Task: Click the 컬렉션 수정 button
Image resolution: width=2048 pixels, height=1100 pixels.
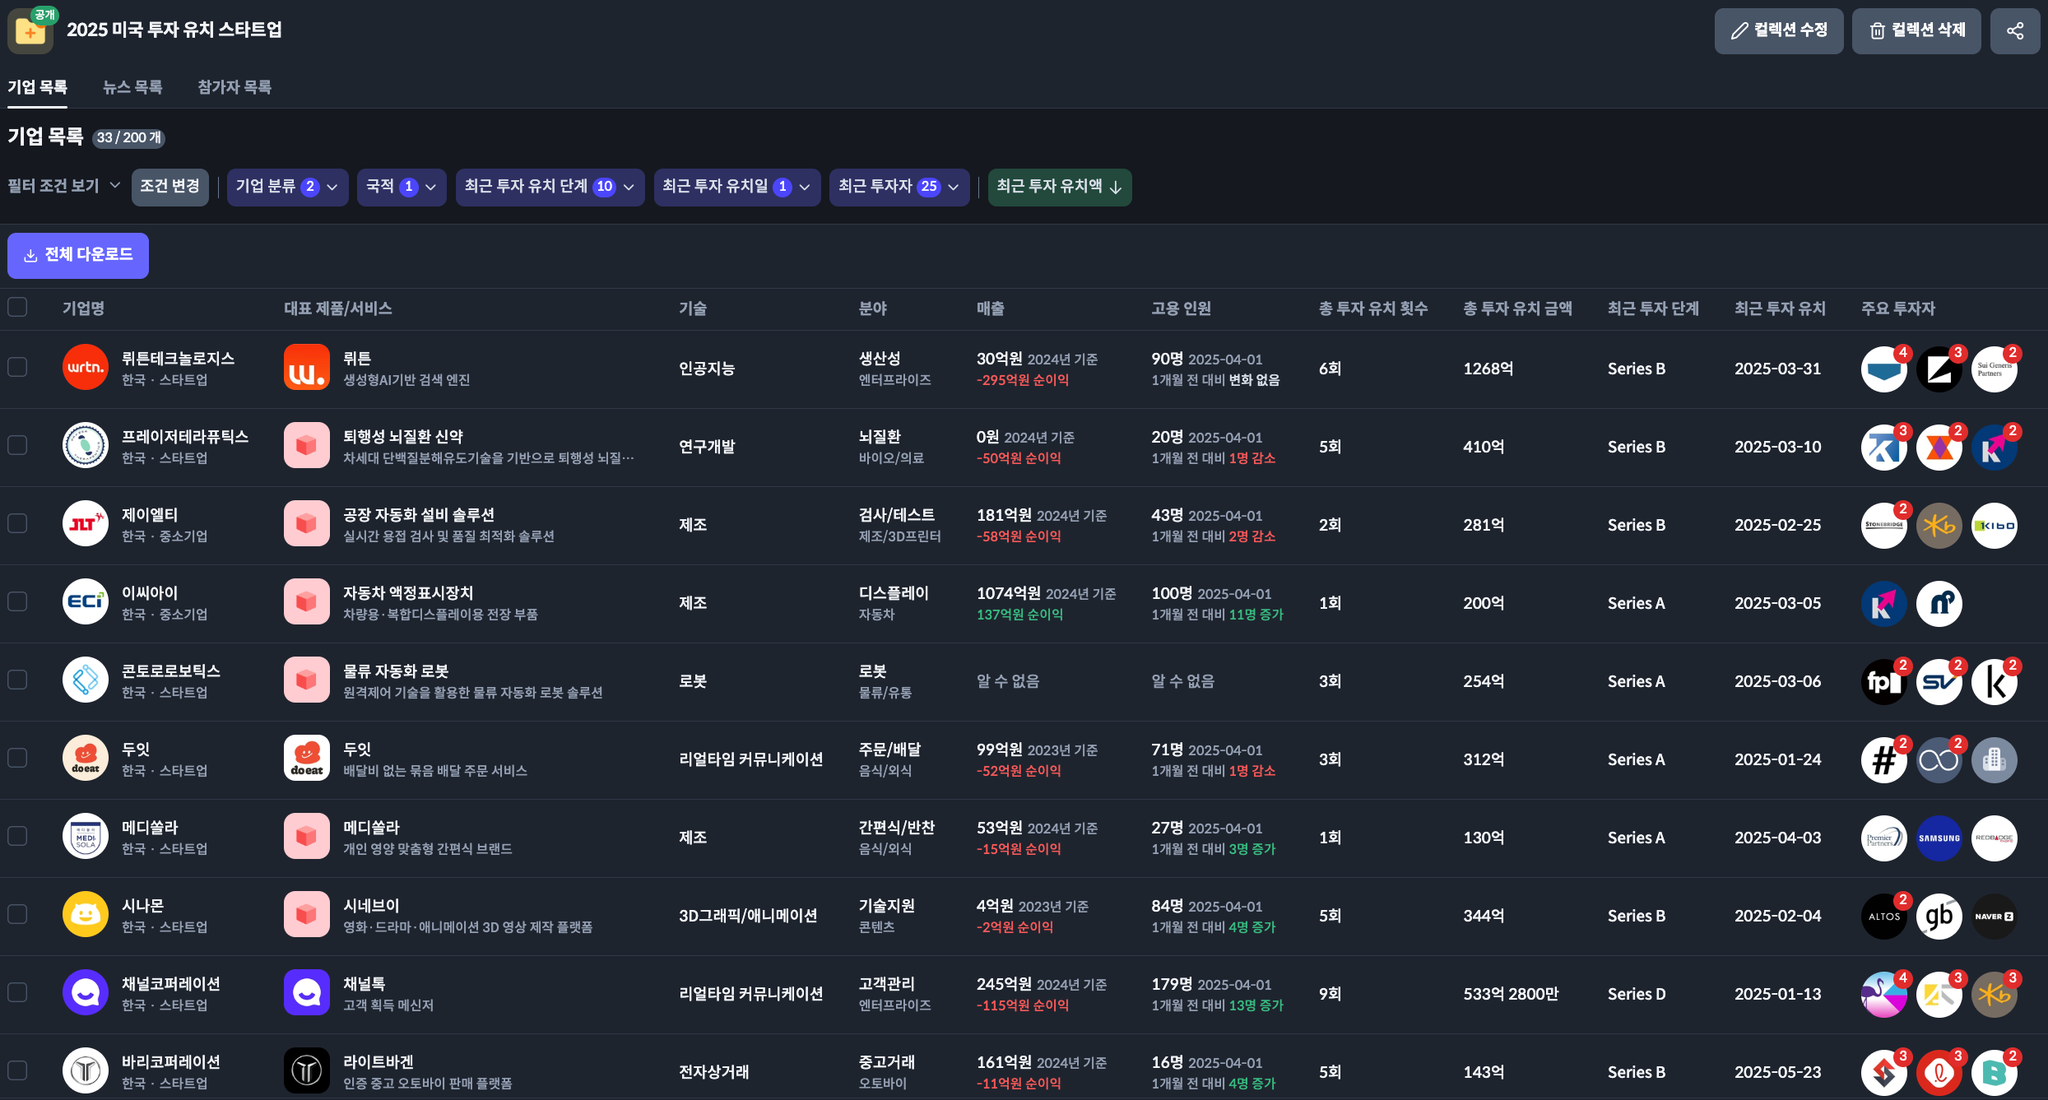Action: tap(1778, 31)
